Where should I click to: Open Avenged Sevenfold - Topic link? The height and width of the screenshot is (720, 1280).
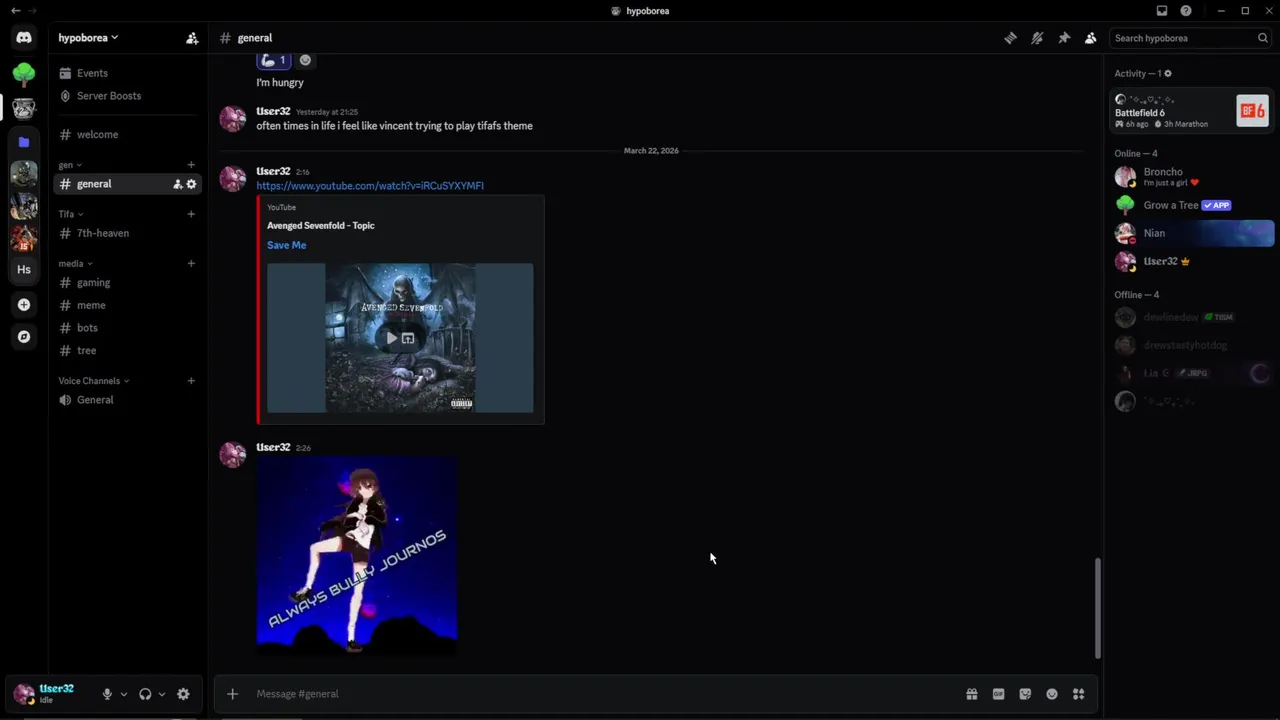click(x=321, y=226)
